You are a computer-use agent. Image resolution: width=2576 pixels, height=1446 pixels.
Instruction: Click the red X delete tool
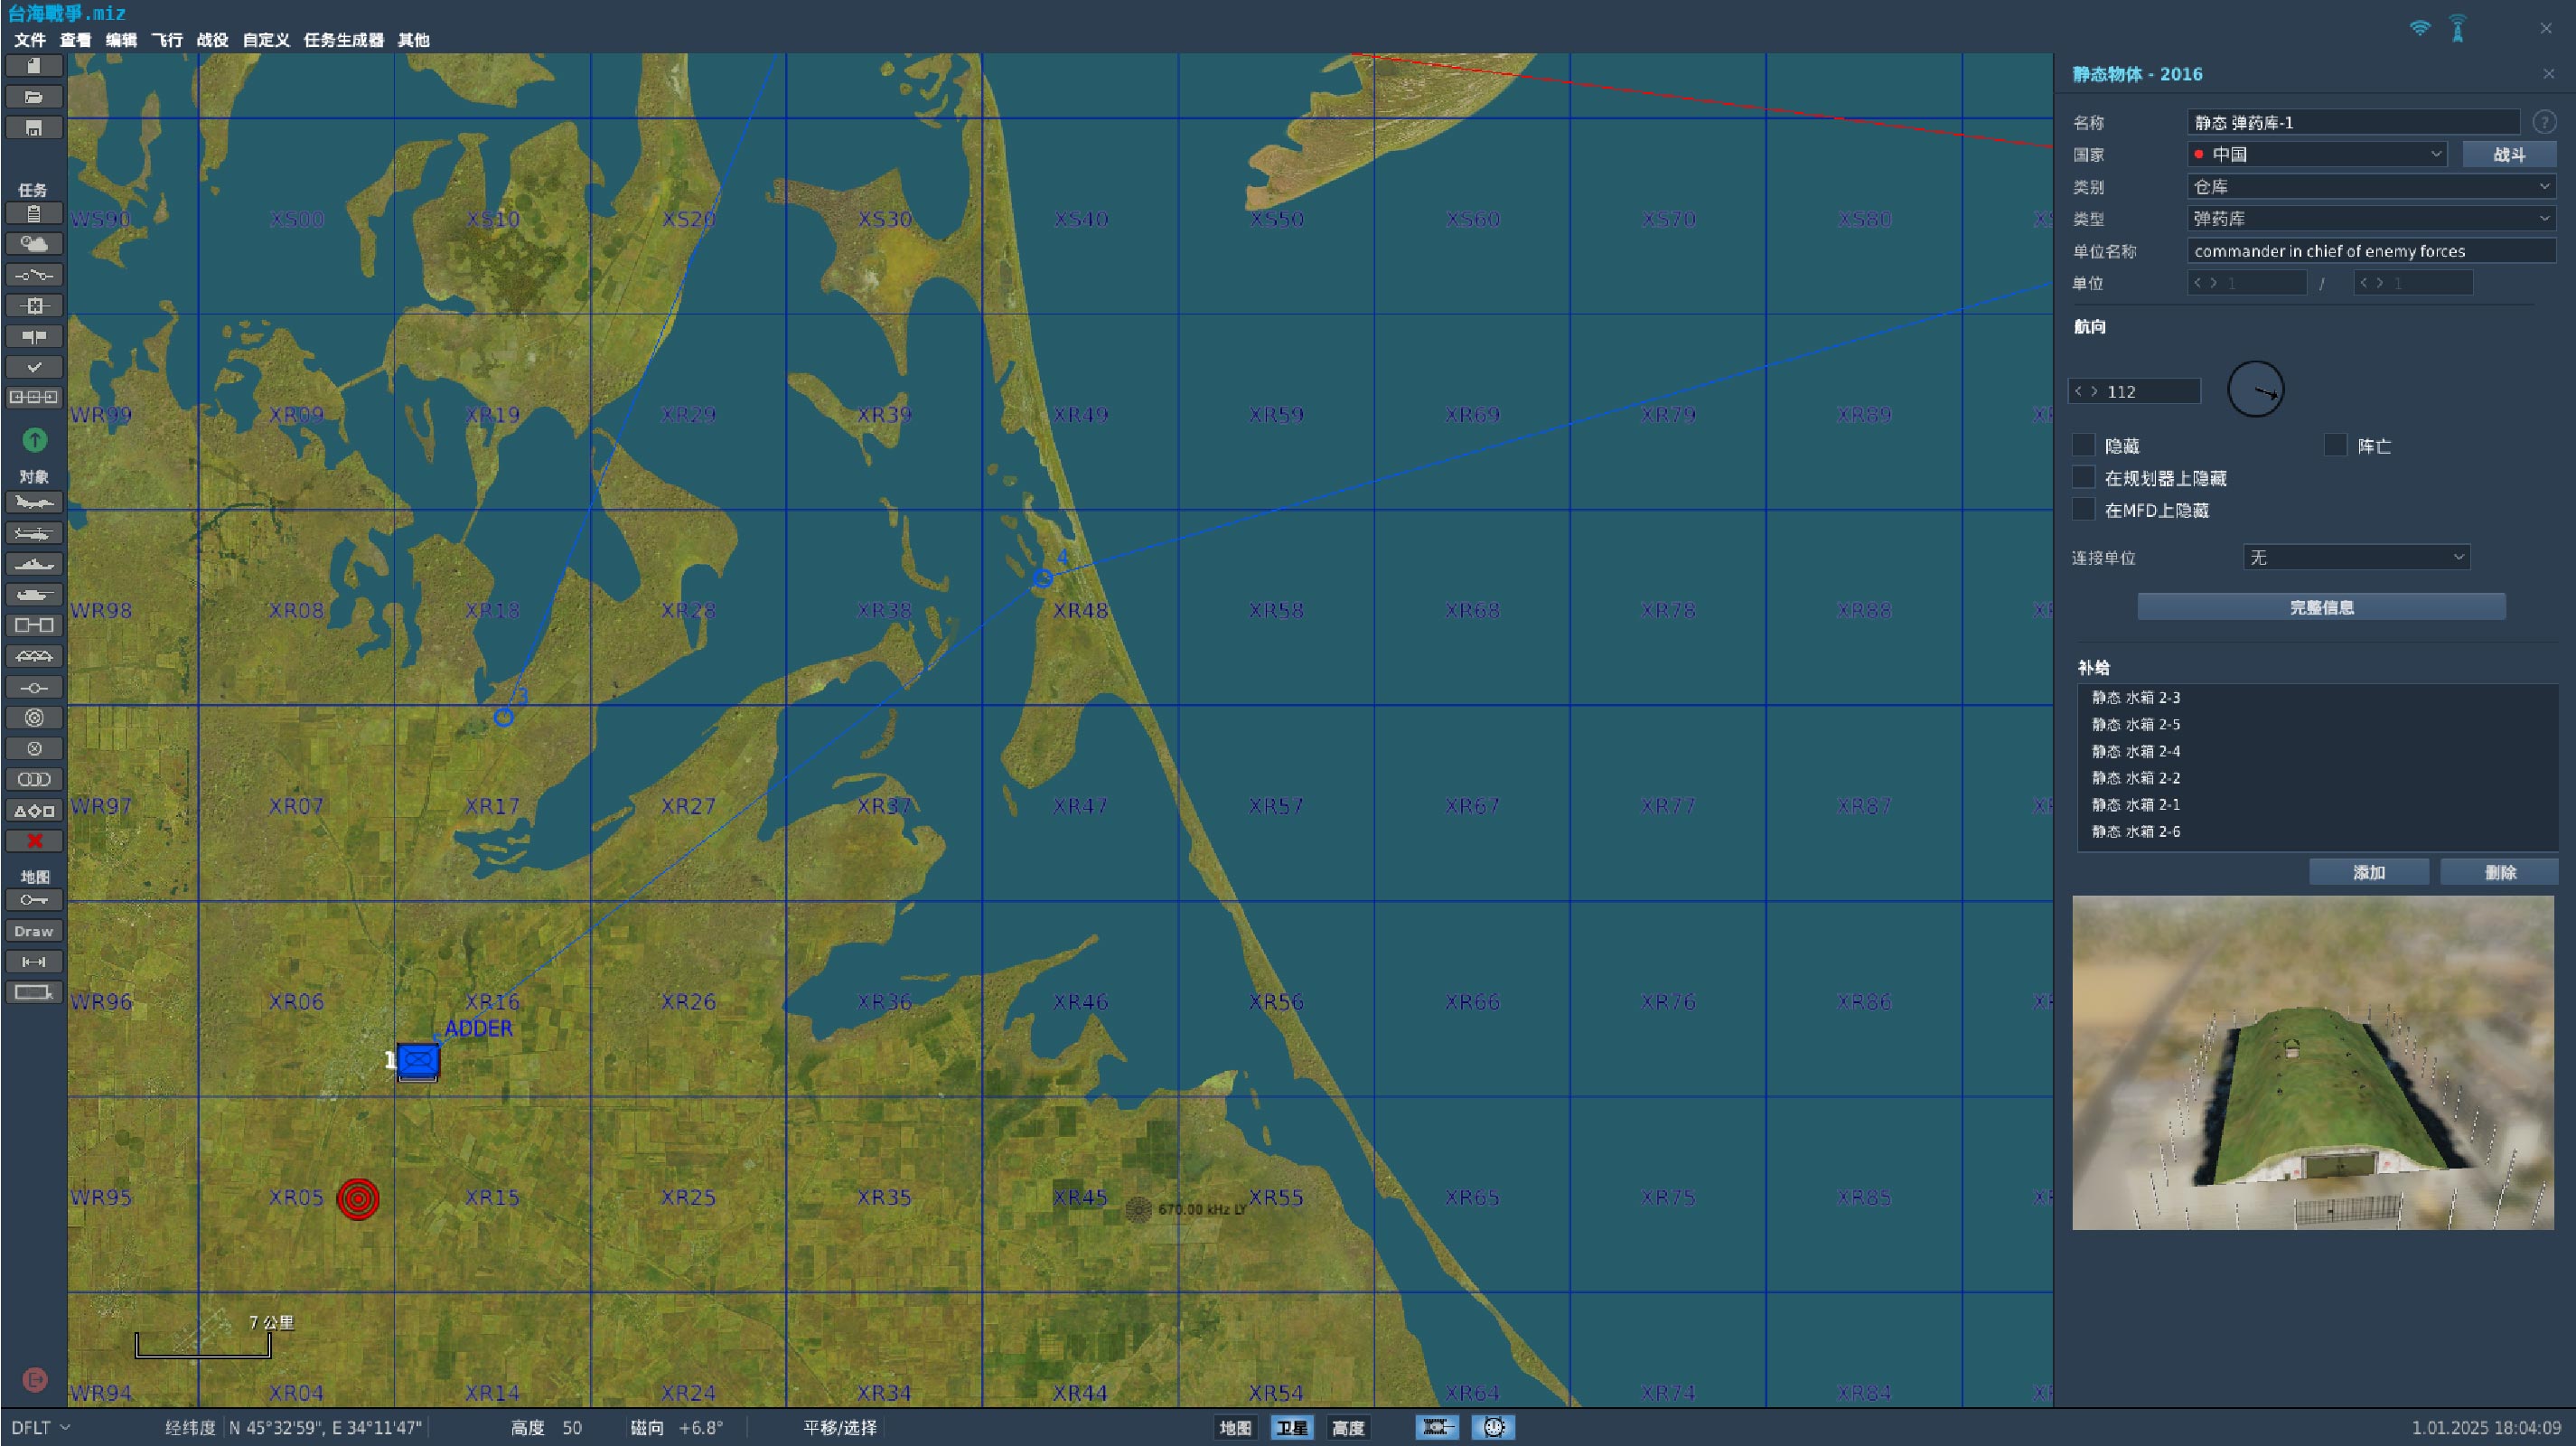click(33, 841)
